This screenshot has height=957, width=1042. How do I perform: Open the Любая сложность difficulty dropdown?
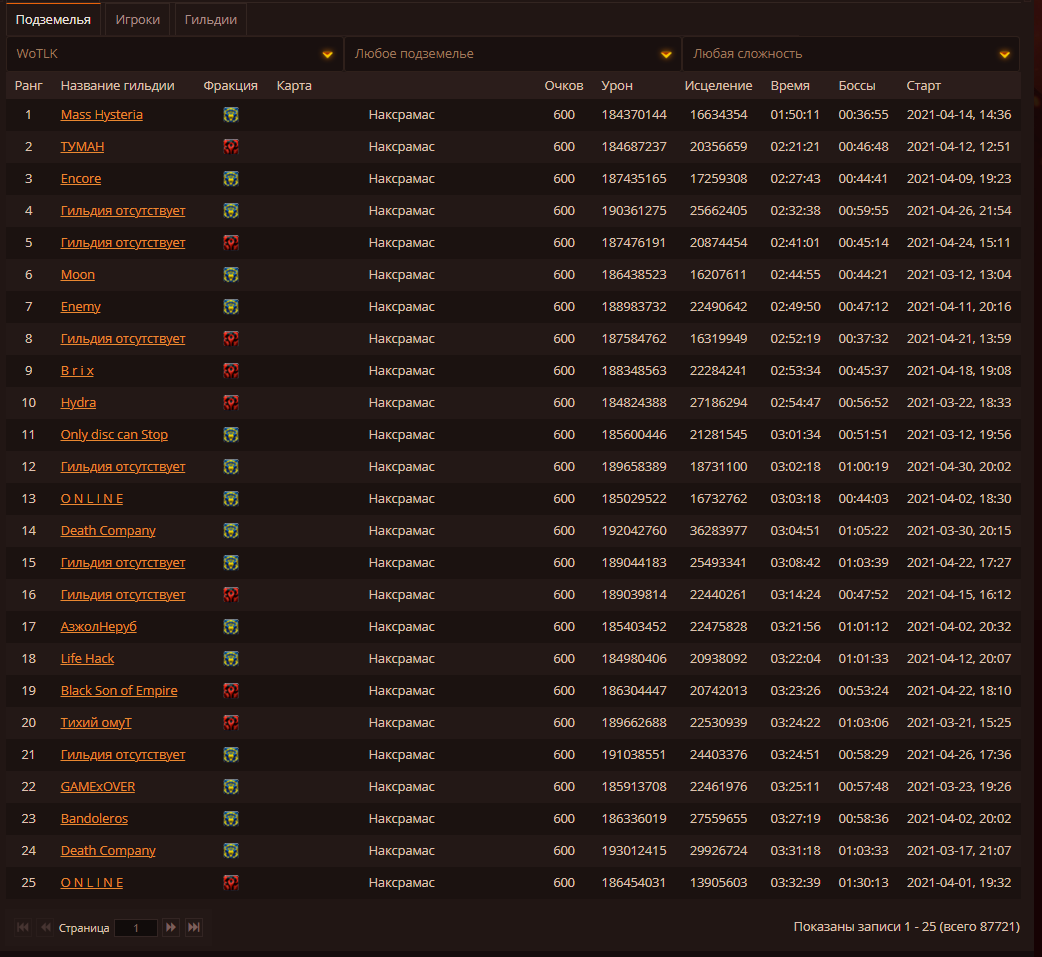click(x=851, y=54)
